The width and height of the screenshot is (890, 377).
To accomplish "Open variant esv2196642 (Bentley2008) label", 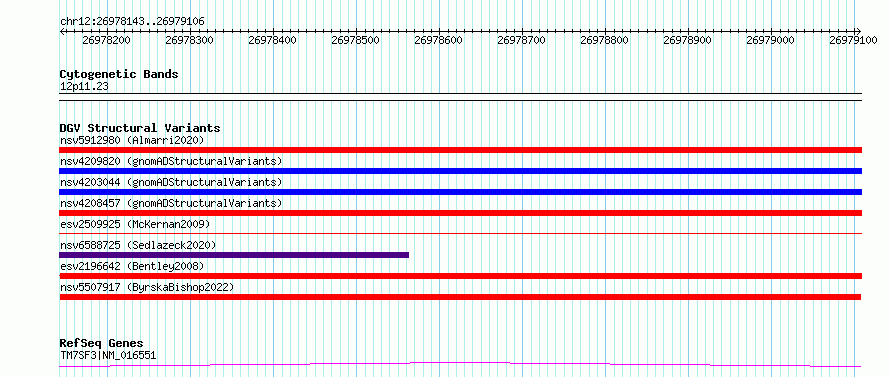I will [x=132, y=266].
